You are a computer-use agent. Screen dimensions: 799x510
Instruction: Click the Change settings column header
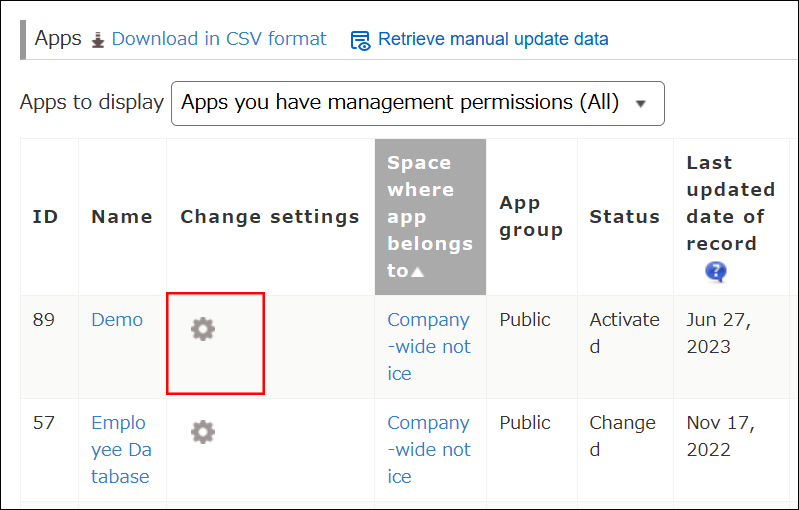pos(270,217)
